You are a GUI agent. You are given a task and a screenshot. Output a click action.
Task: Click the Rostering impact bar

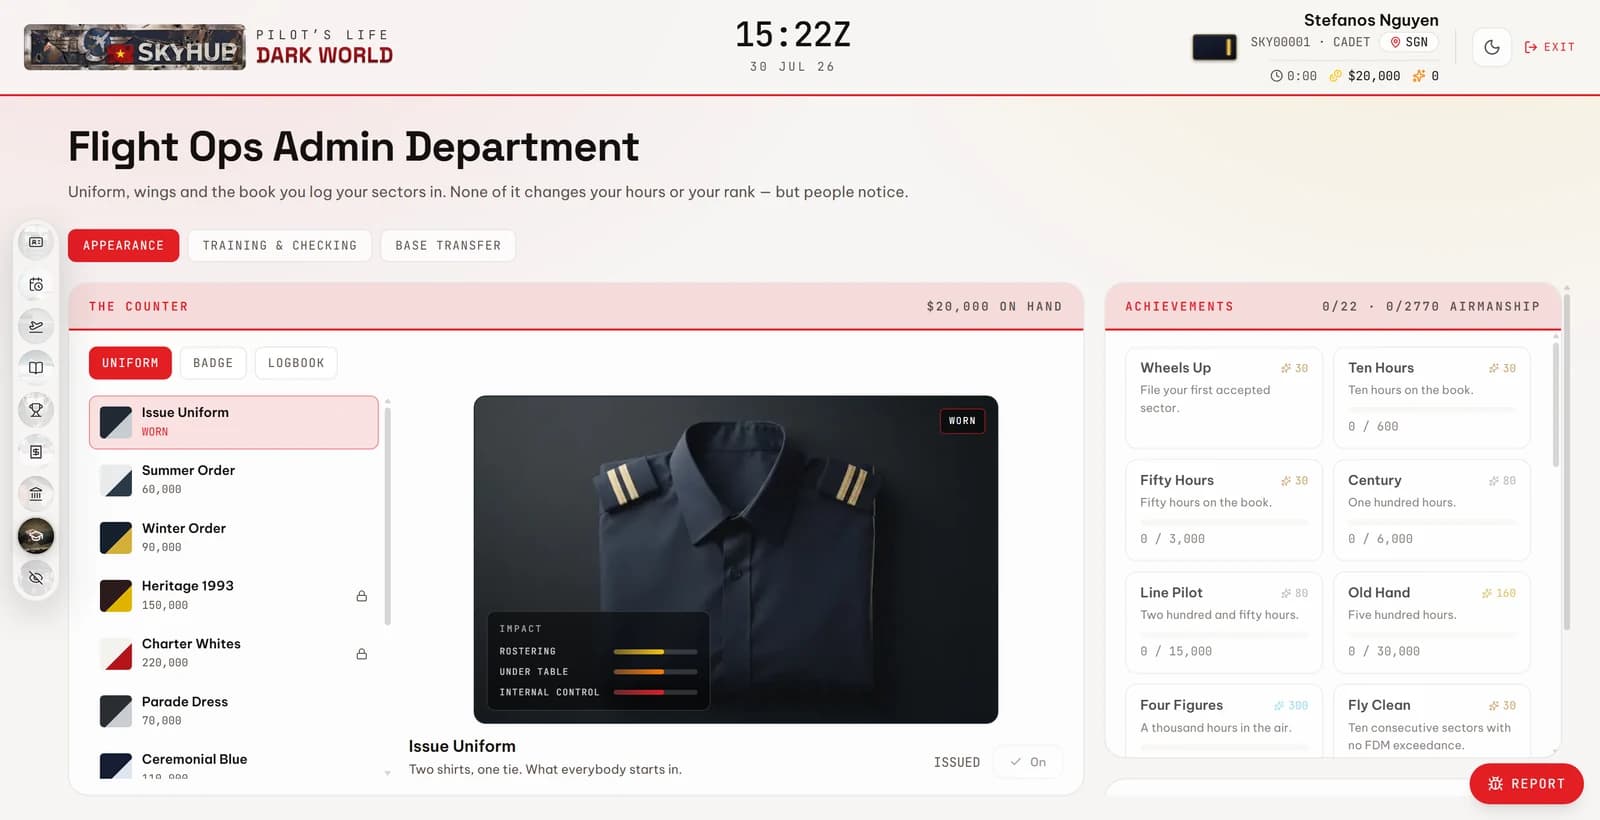coord(656,652)
